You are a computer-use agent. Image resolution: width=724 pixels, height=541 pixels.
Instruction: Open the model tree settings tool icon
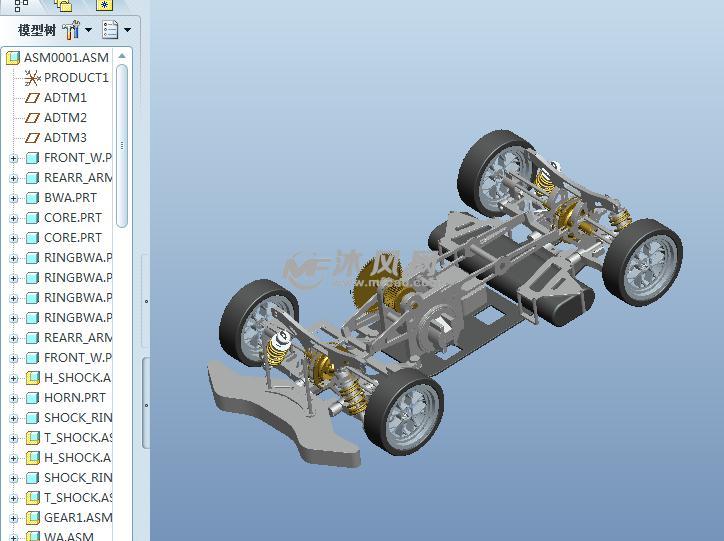[x=71, y=30]
